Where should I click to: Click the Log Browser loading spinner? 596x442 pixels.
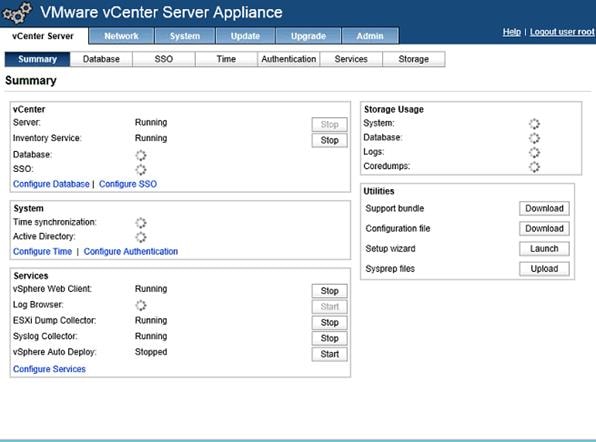(141, 305)
